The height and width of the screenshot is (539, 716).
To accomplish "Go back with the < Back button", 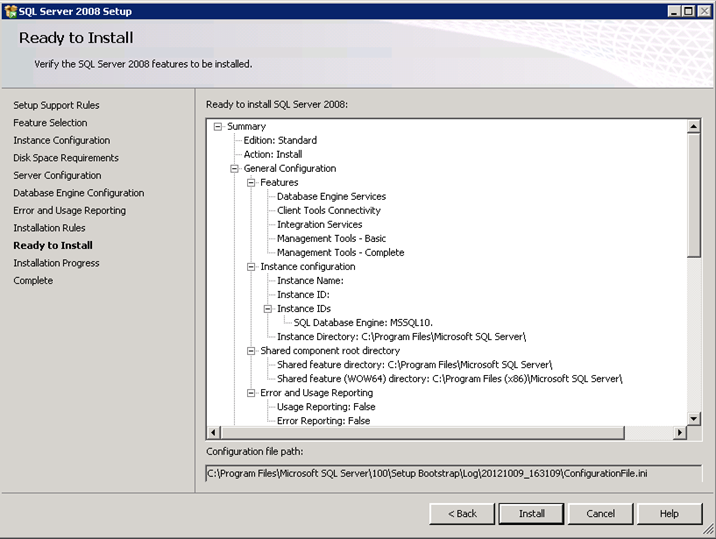I will pos(462,514).
